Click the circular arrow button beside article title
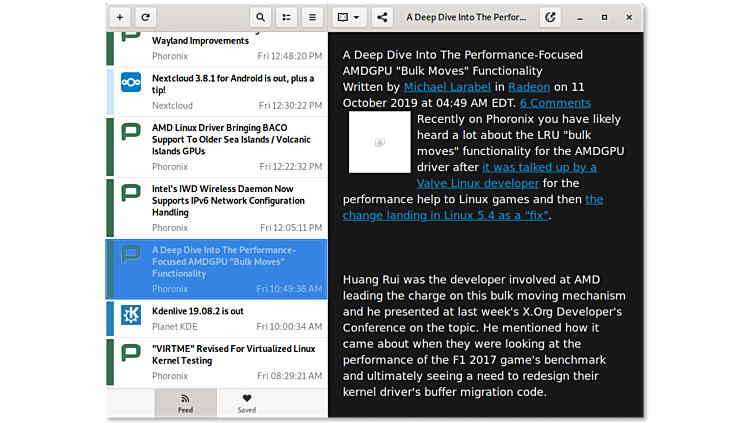The height and width of the screenshot is (423, 752). click(x=550, y=17)
